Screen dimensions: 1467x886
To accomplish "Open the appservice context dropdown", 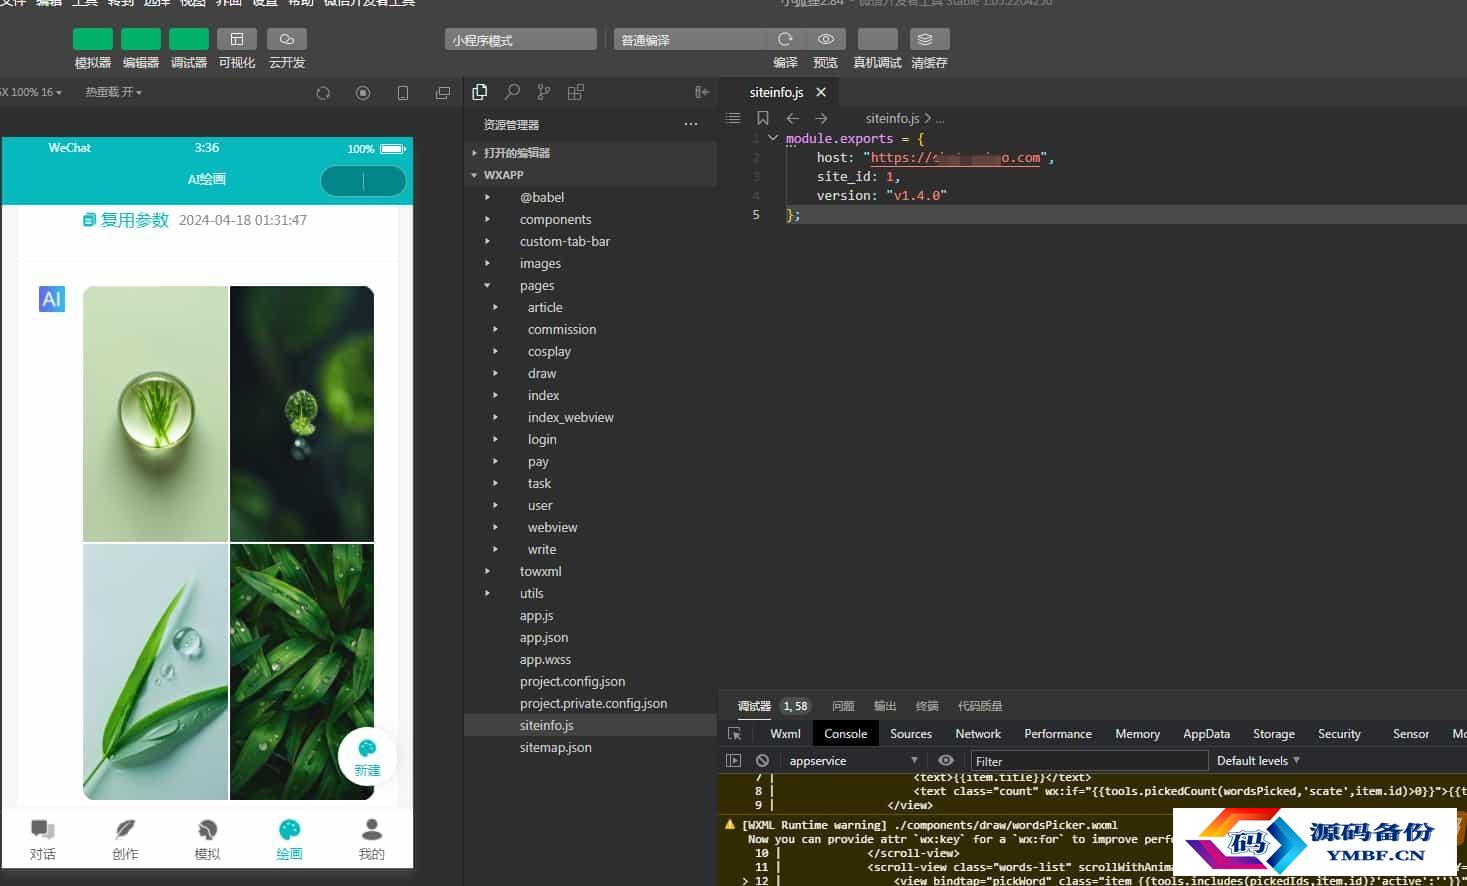I will pyautogui.click(x=853, y=761).
